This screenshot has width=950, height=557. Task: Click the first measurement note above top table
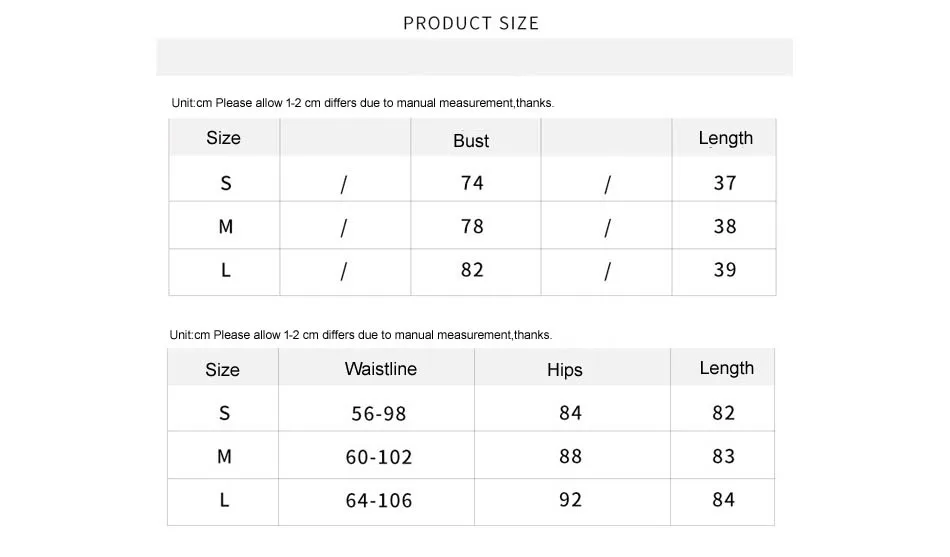362,103
